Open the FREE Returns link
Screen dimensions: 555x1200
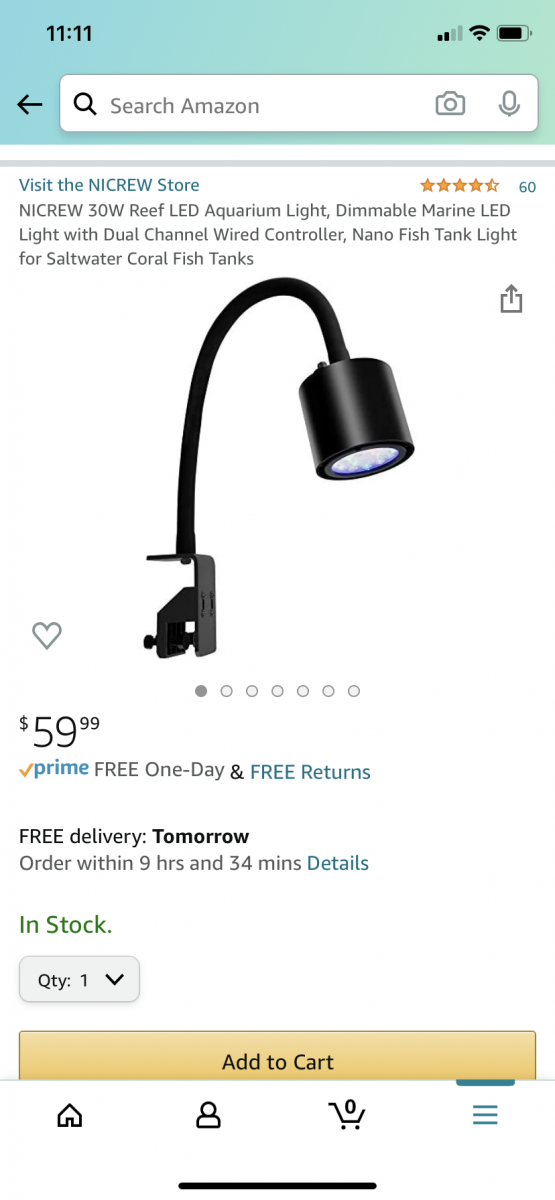tap(310, 772)
